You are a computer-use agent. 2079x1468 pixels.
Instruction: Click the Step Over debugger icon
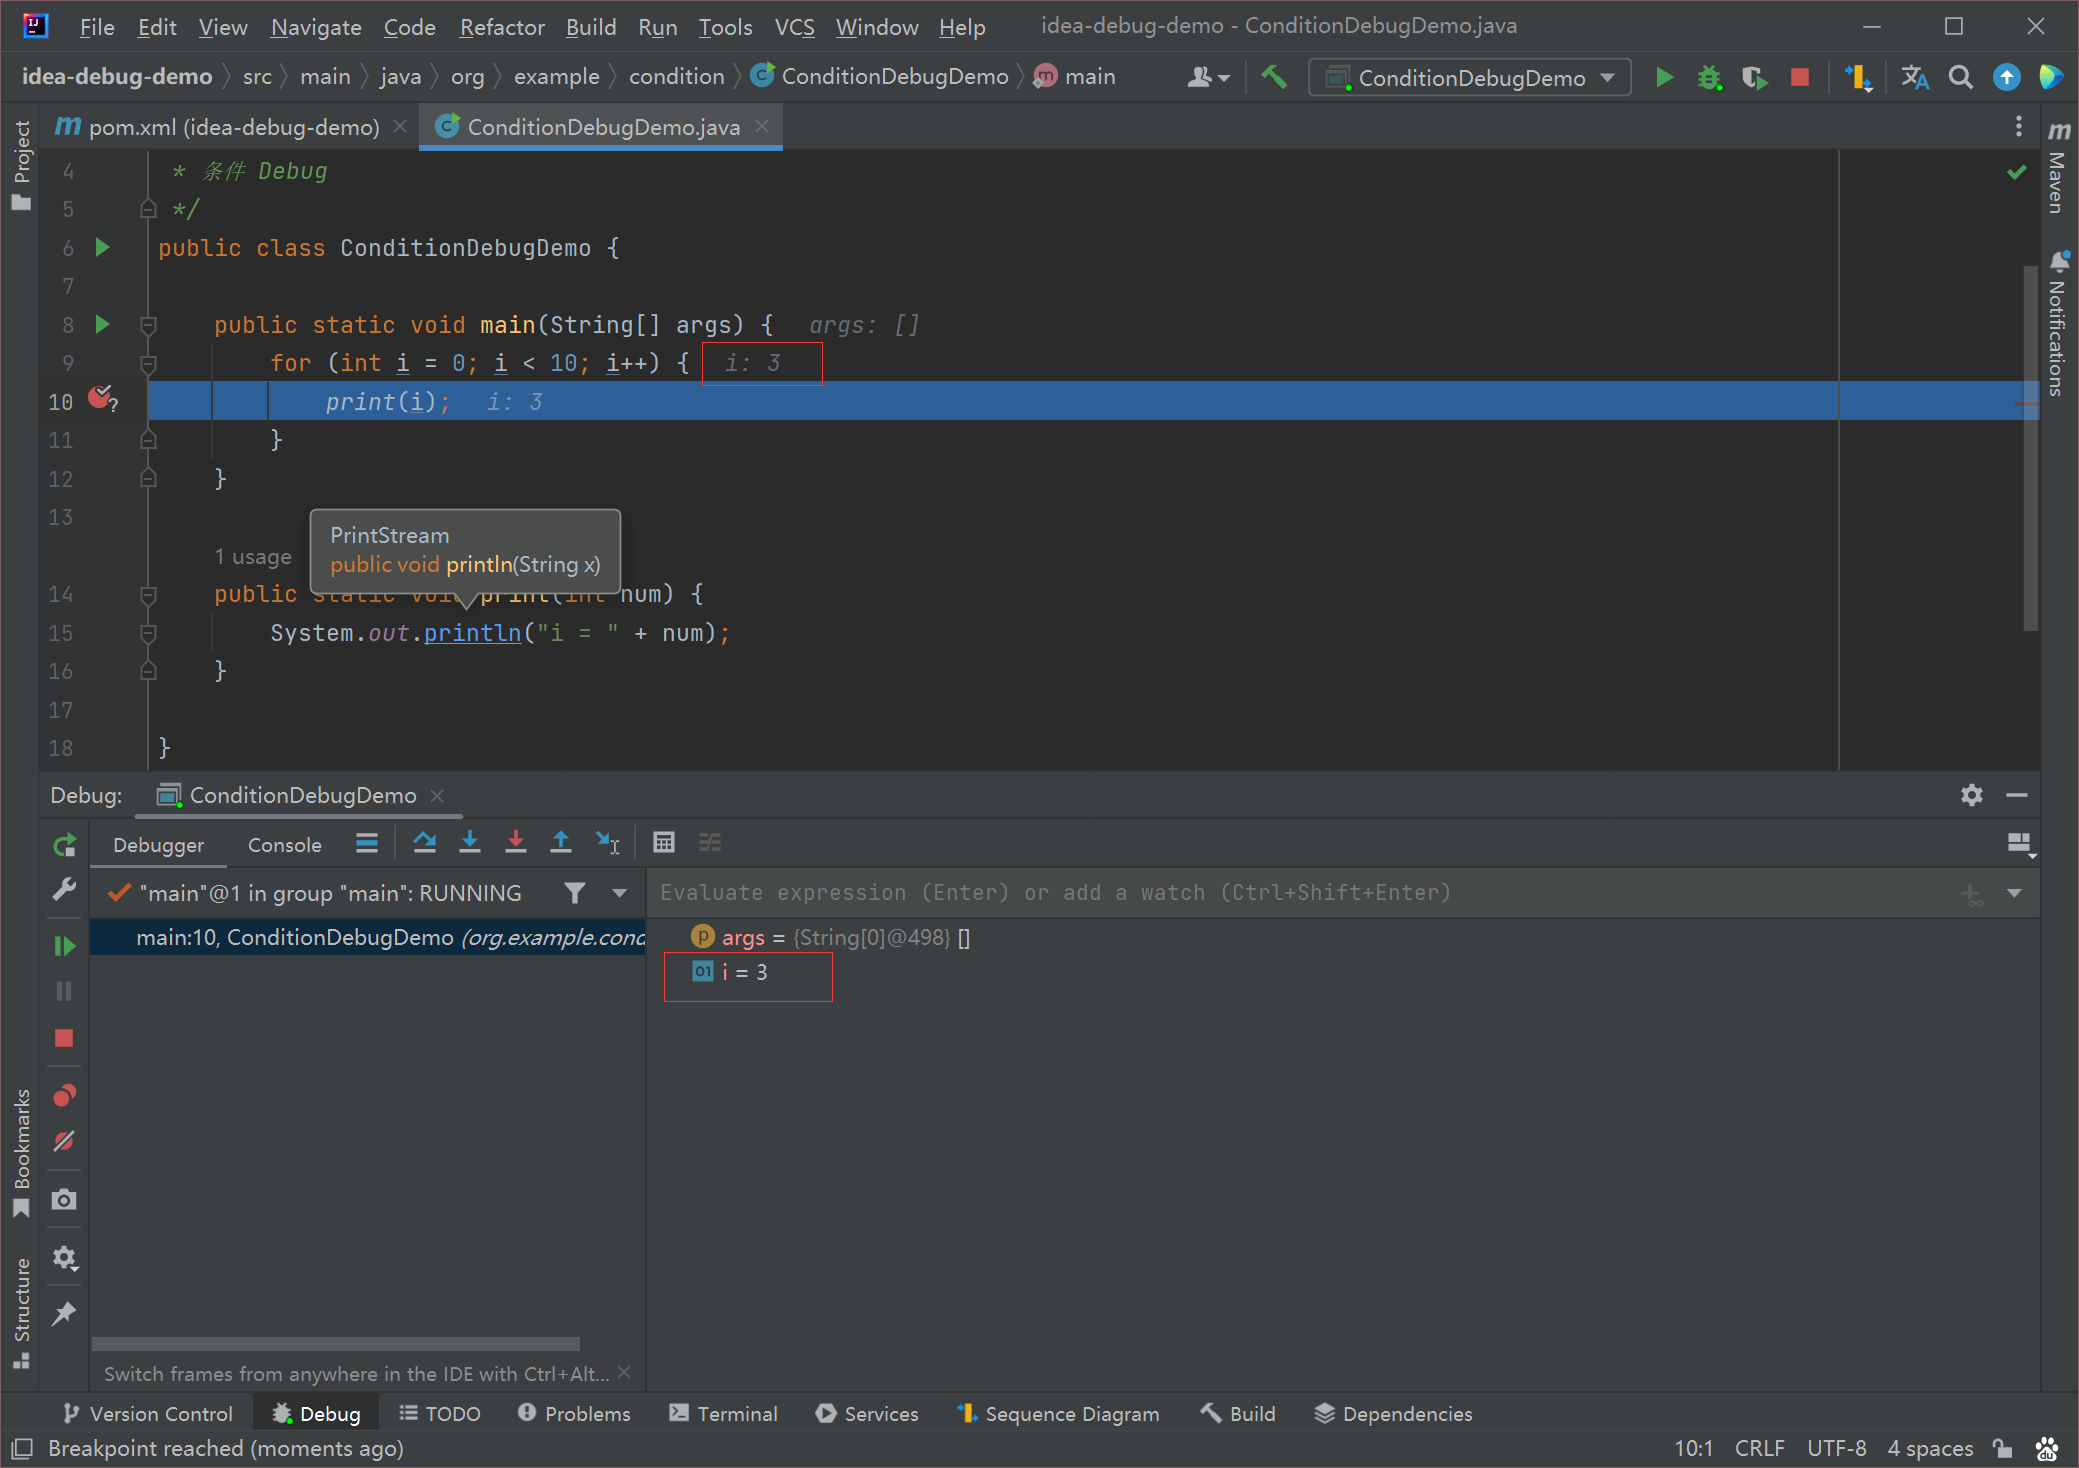424,842
